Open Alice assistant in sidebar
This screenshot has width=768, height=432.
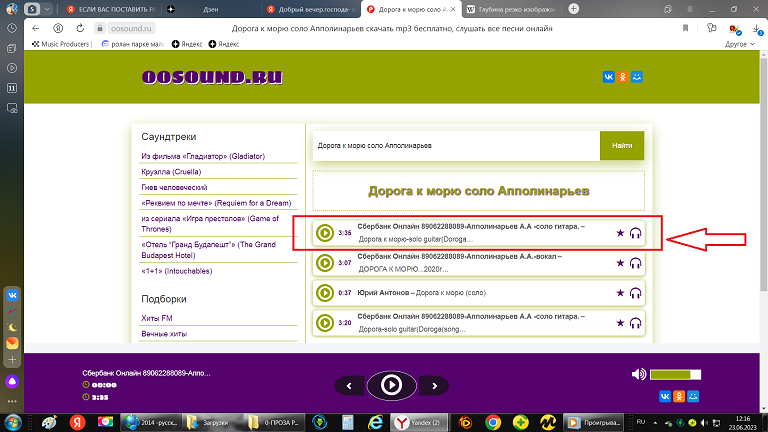(12, 382)
